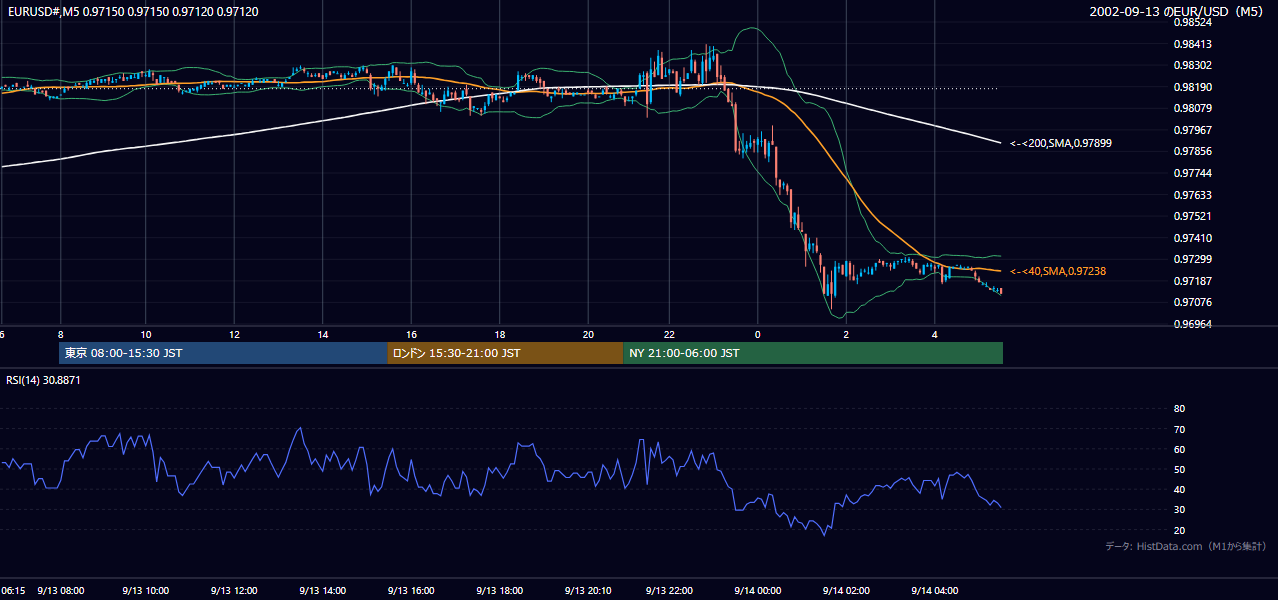The width and height of the screenshot is (1278, 600).
Task: Click hour label 14 under the price chart
Action: (x=323, y=334)
